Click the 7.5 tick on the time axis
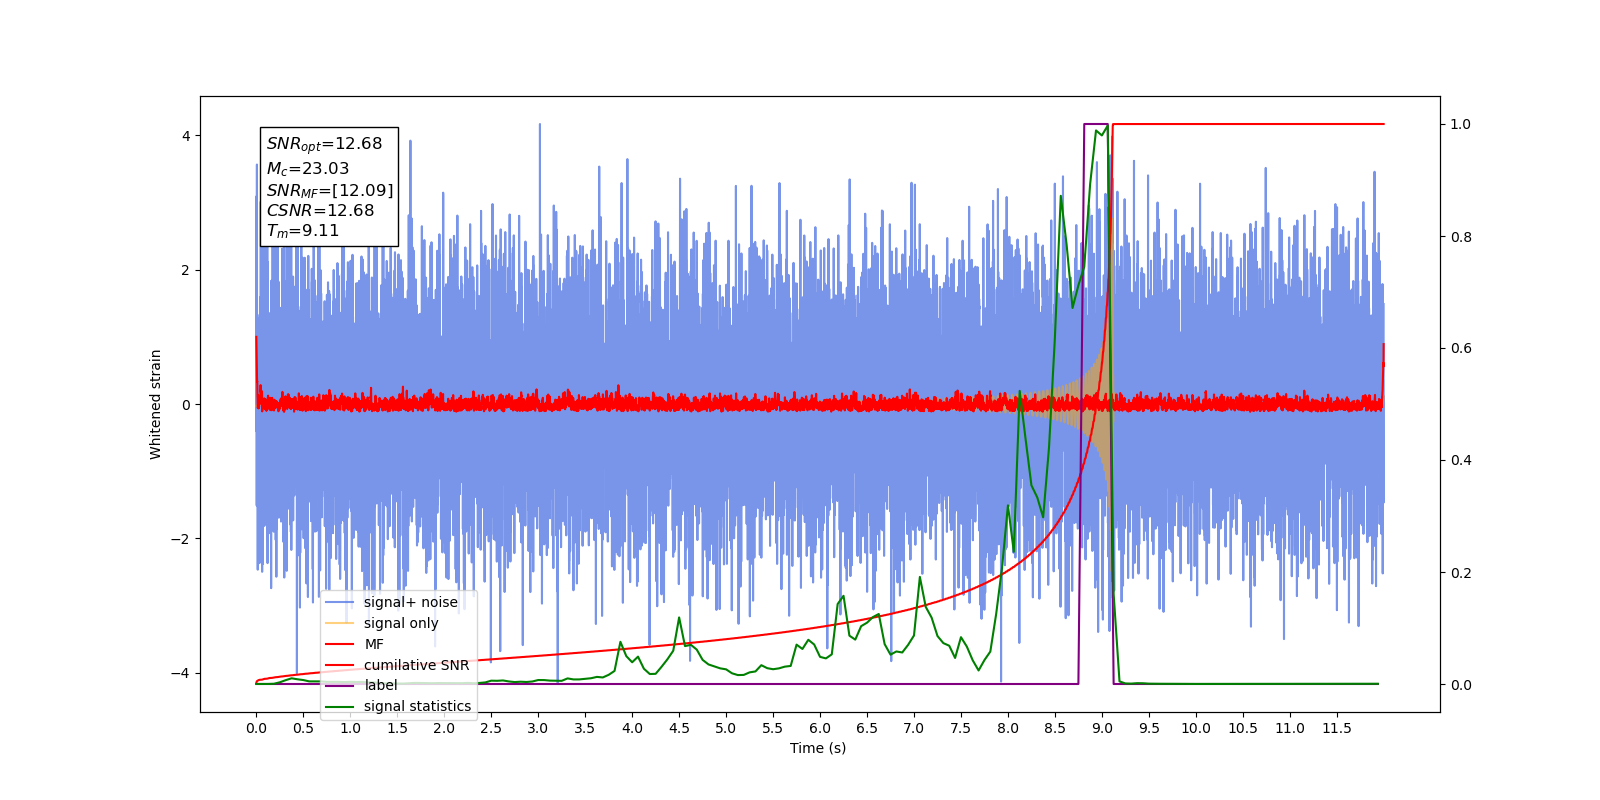The image size is (1600, 800). pos(961,728)
